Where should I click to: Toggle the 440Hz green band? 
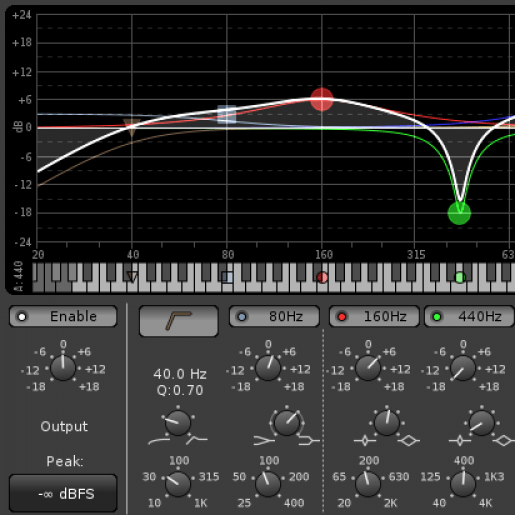[x=469, y=316]
